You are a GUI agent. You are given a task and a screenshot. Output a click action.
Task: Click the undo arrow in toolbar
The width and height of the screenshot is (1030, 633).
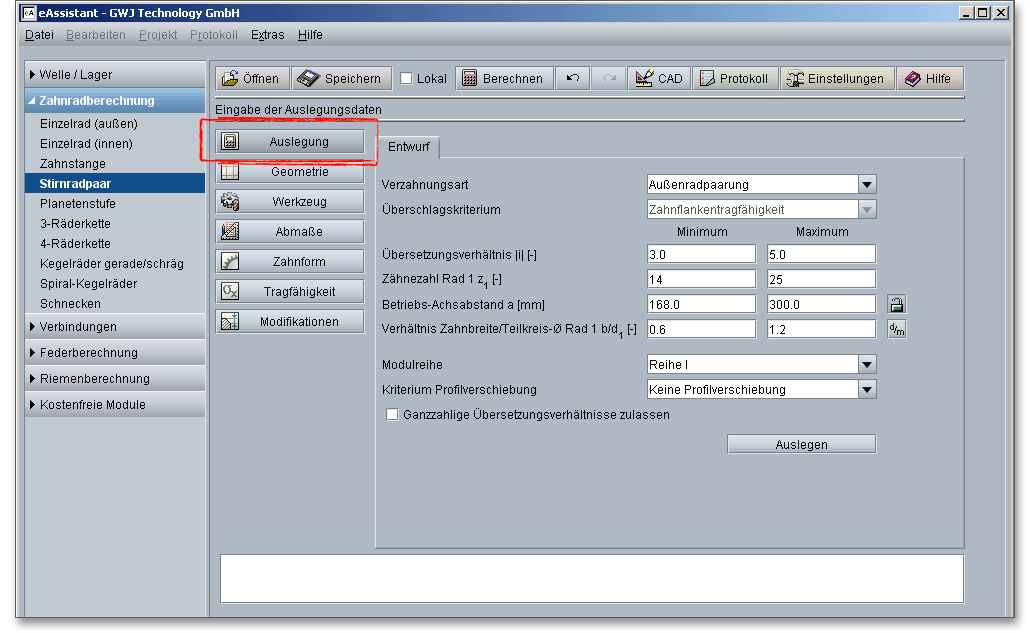point(573,79)
